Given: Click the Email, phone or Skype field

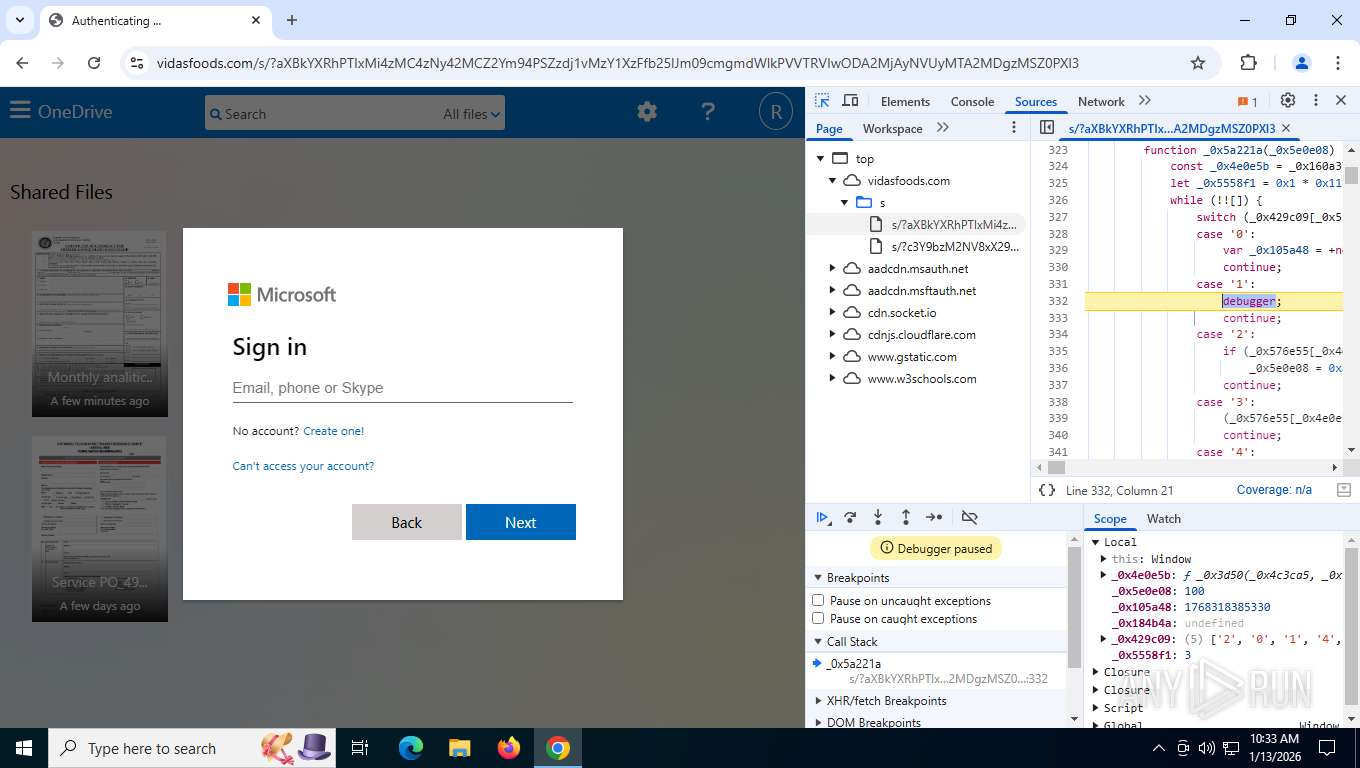Looking at the screenshot, I should (402, 388).
